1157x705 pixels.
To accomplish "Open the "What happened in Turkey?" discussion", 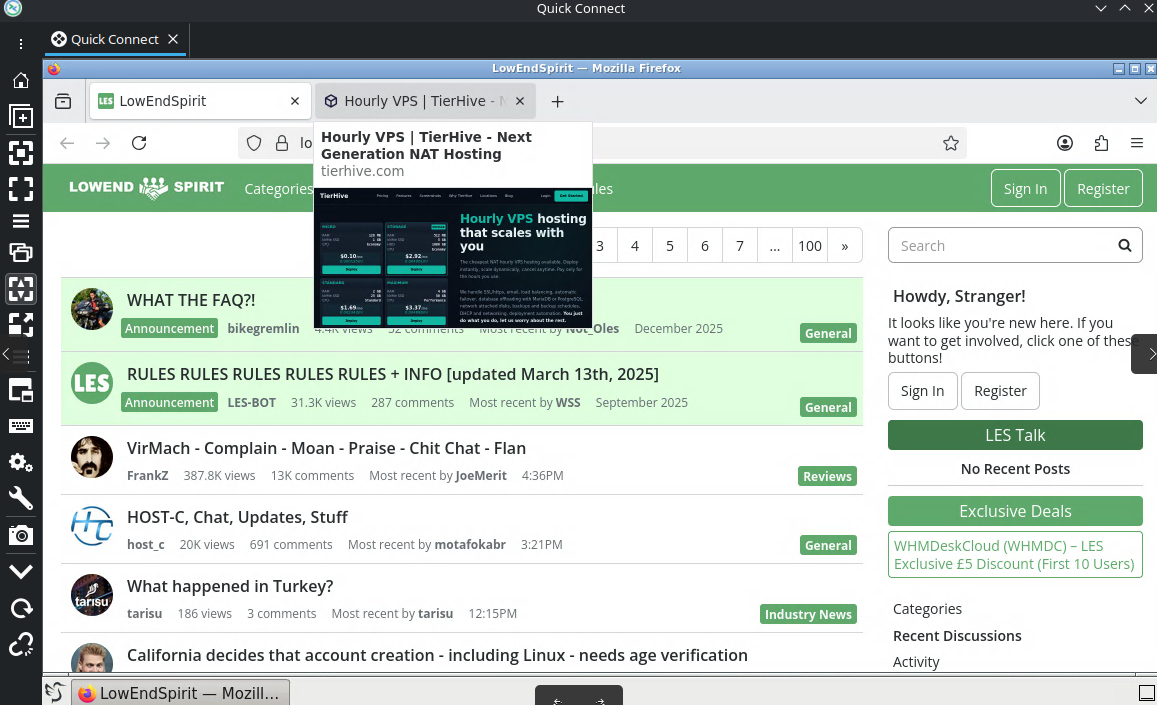I will (230, 586).
